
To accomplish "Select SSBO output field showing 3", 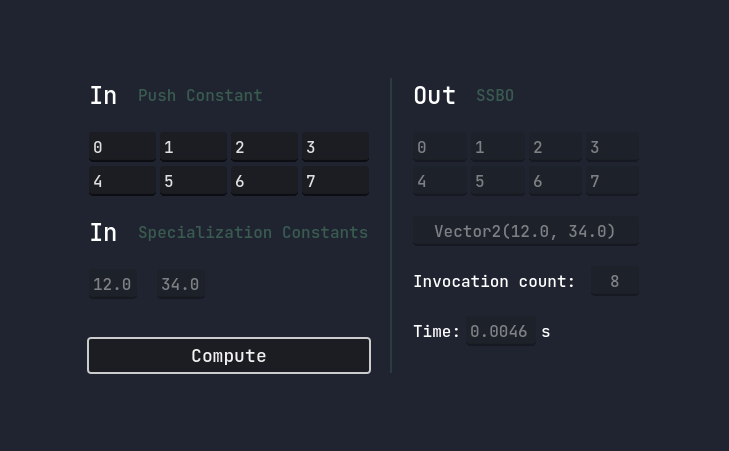I will coord(611,147).
